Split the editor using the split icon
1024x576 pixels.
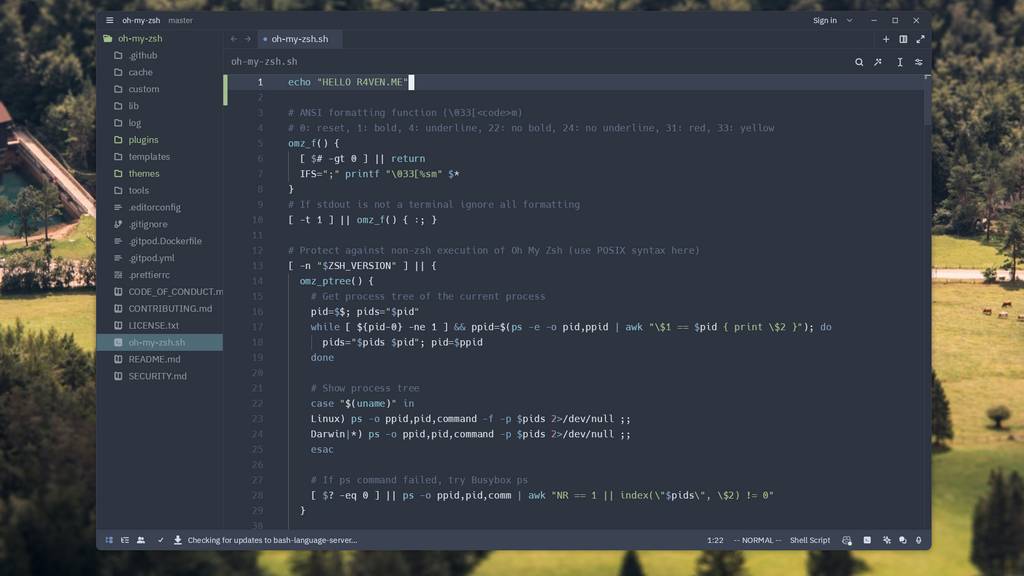coord(903,39)
